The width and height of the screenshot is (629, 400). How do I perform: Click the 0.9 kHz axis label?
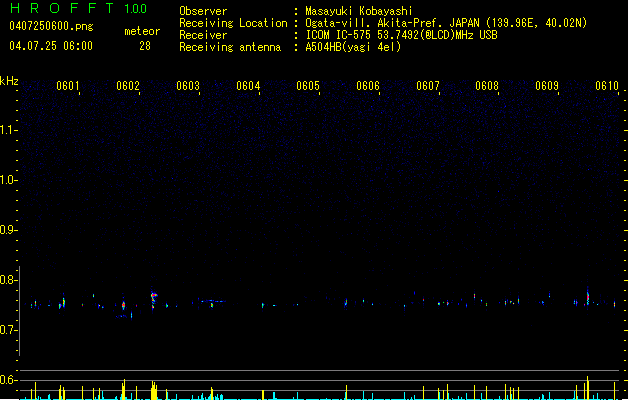click(8, 230)
